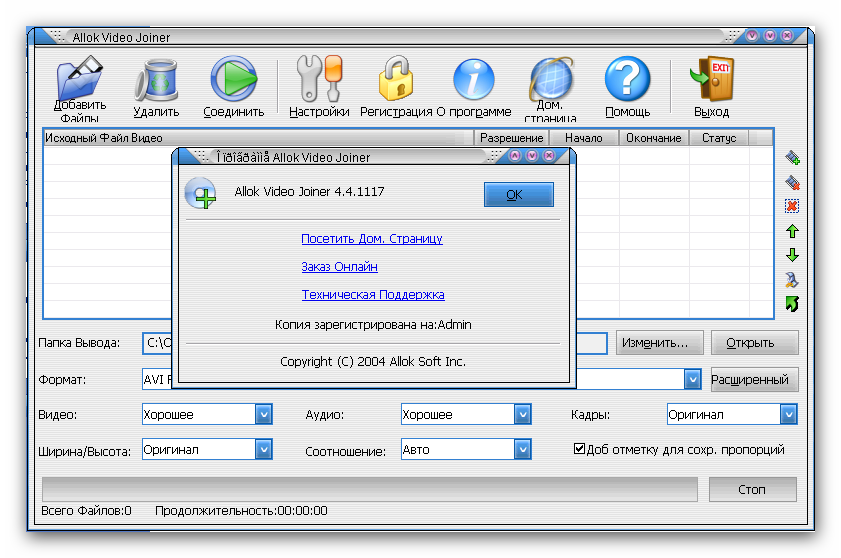Viewport: 841px width, 558px height.
Task: Open the Аудио quality dropdown
Action: [522, 414]
